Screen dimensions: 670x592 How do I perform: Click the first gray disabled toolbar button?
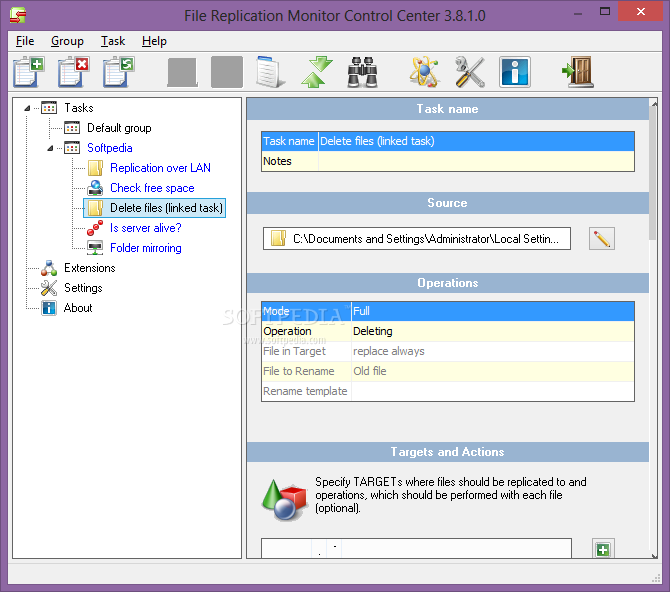(182, 72)
